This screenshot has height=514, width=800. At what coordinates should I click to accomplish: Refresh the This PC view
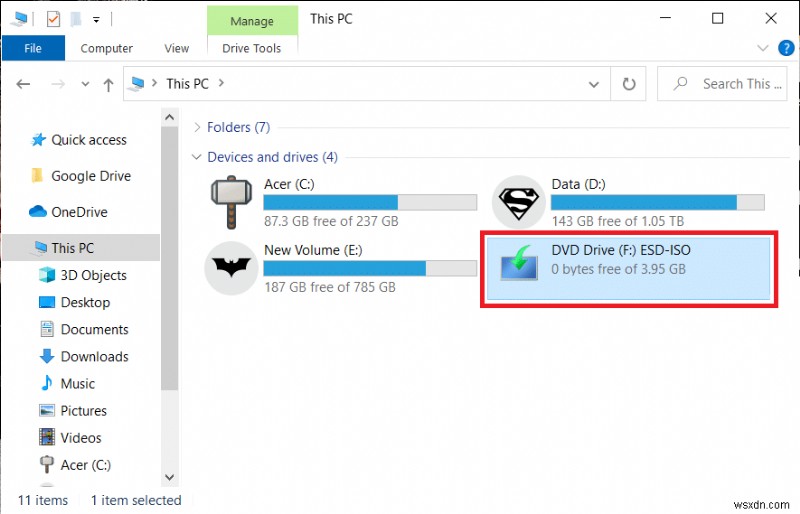click(x=629, y=84)
